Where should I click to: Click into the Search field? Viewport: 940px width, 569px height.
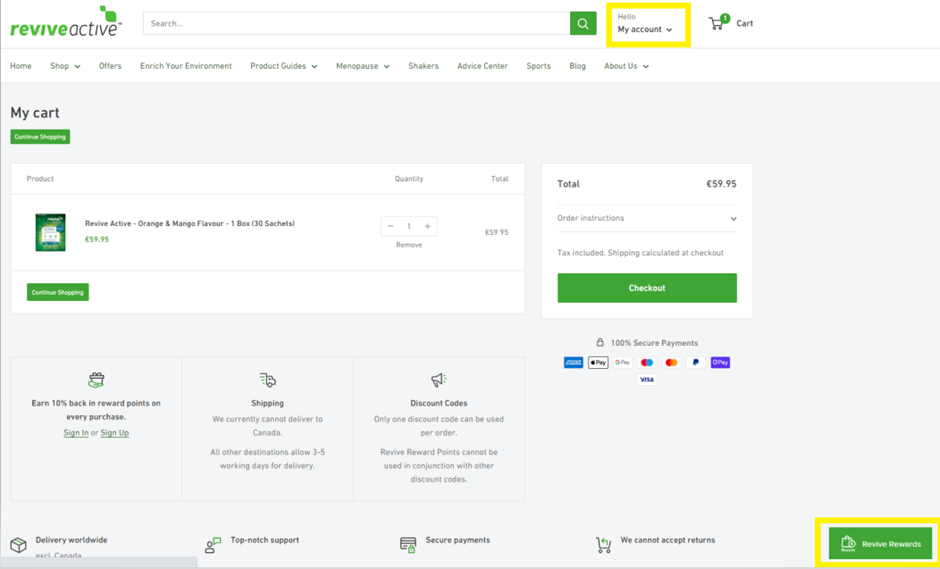click(x=357, y=23)
